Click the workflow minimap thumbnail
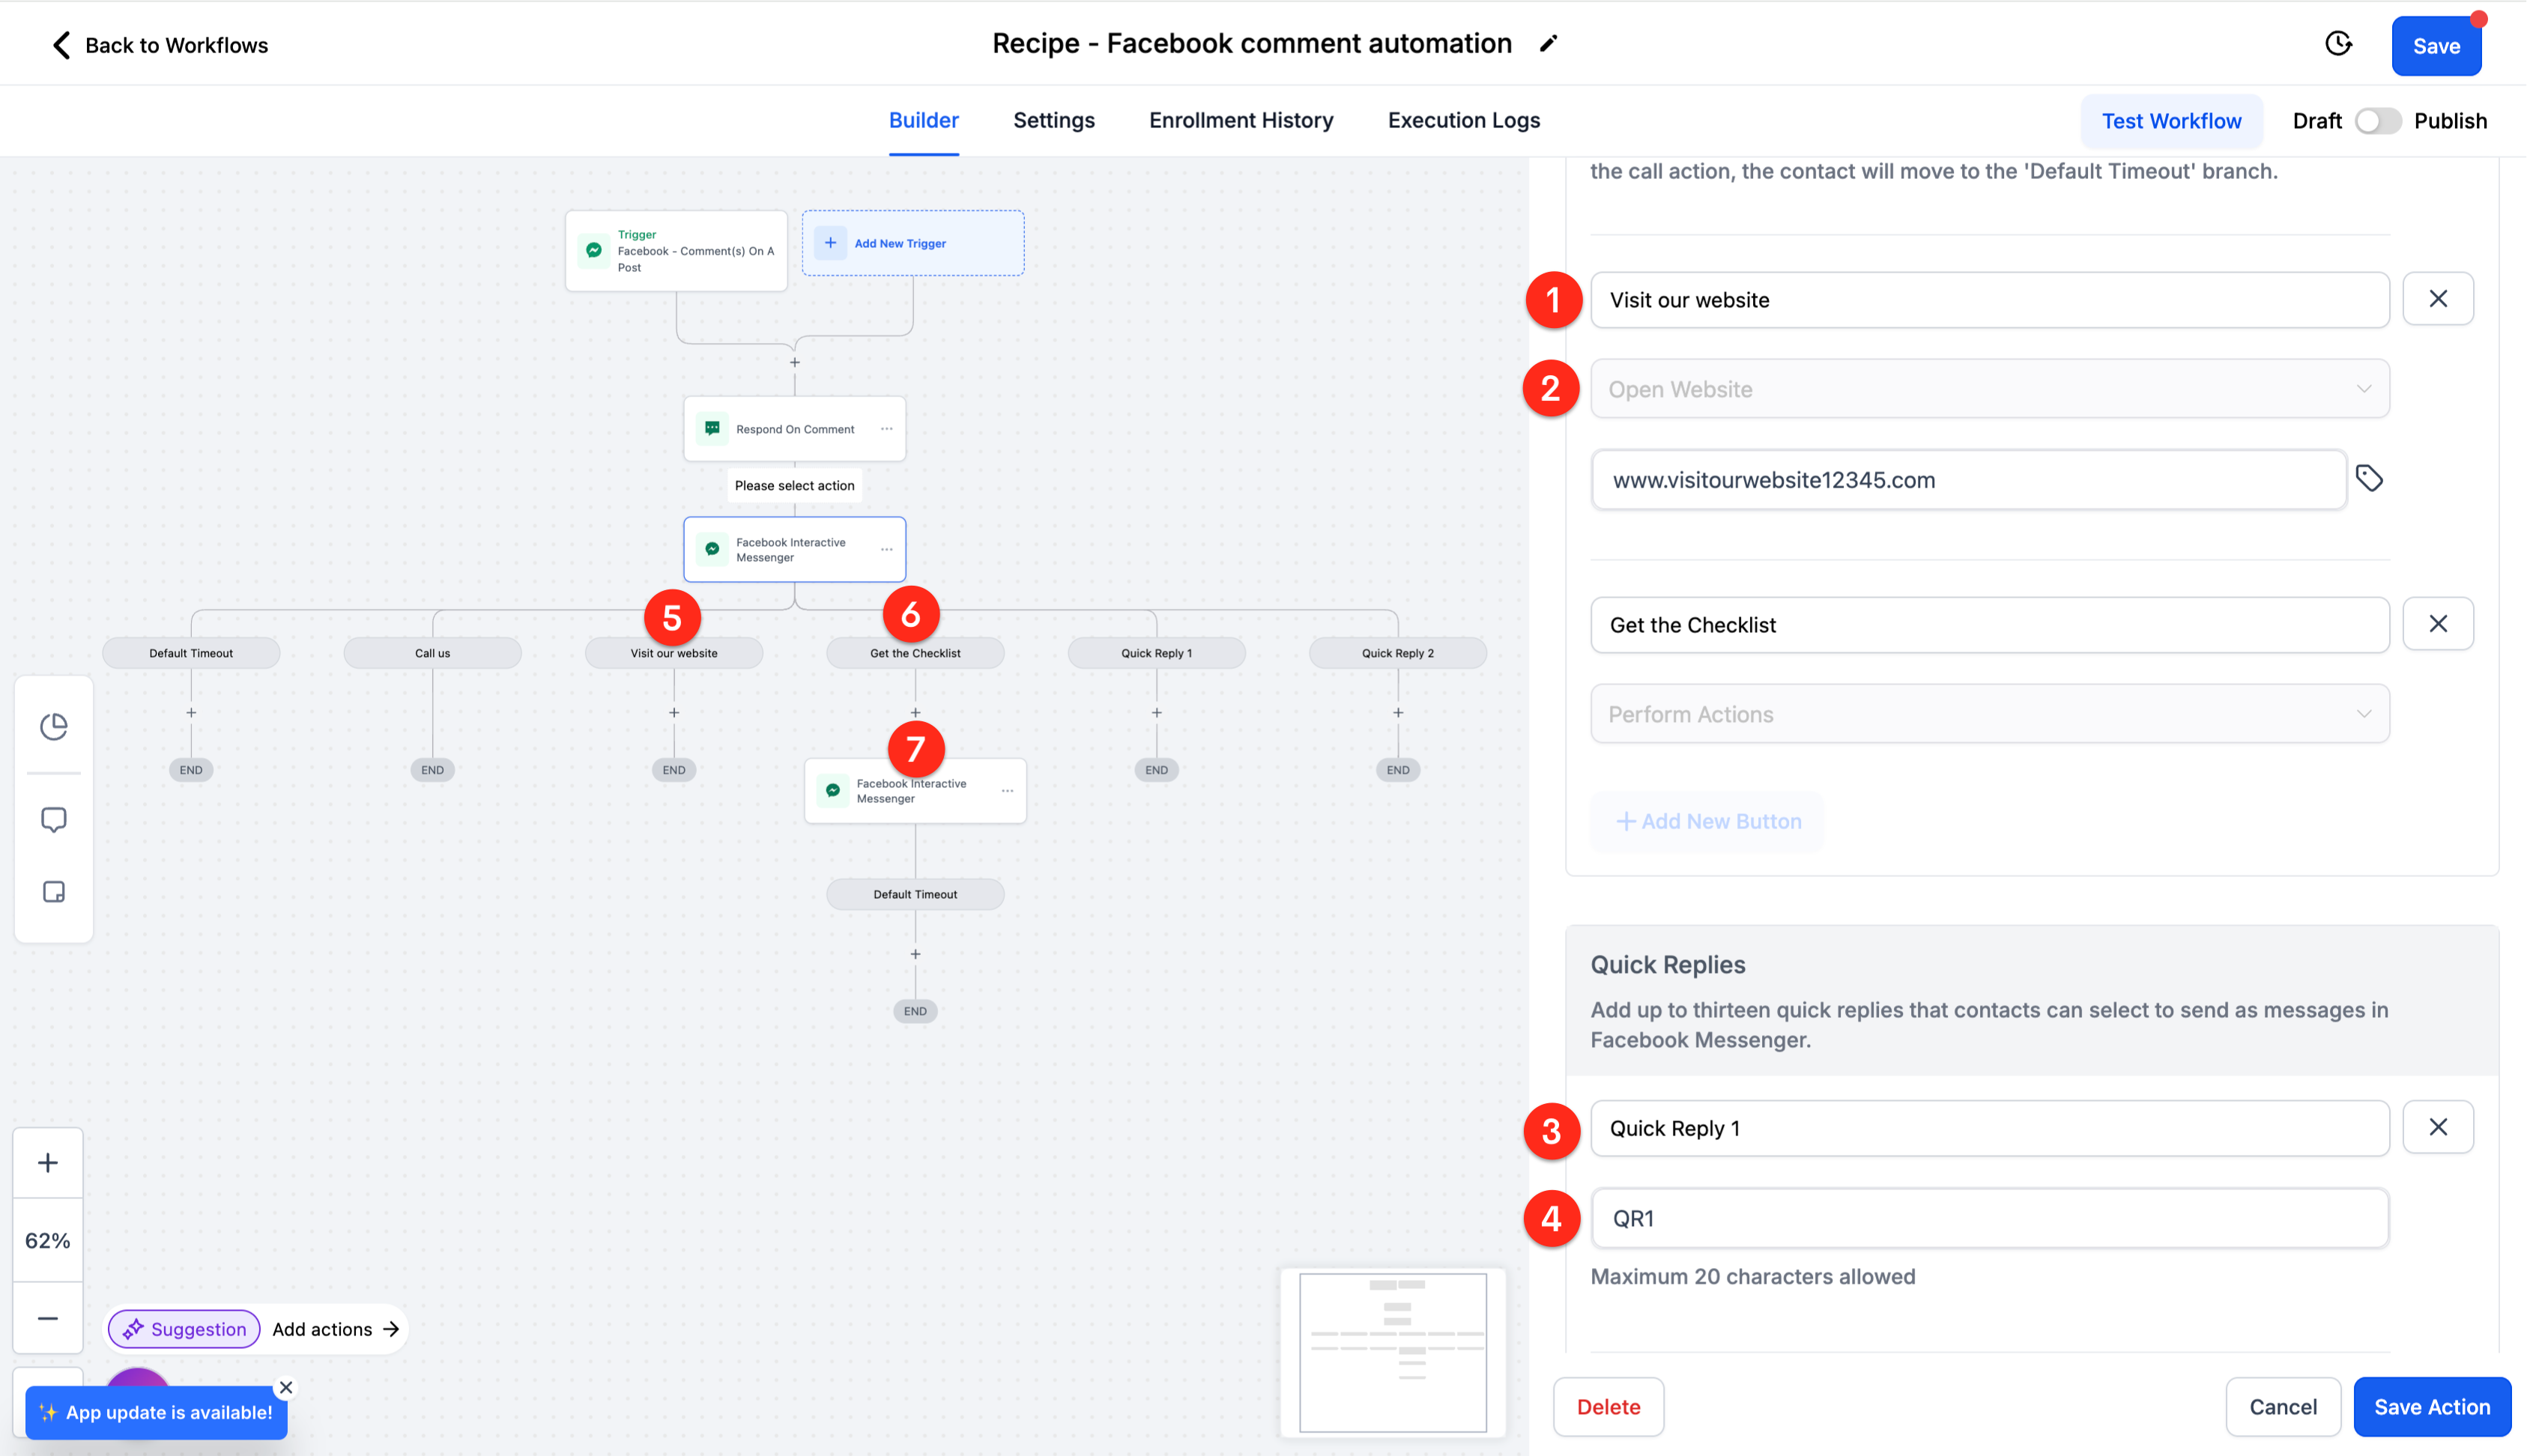Viewport: 2527px width, 1456px height. pos(1392,1351)
